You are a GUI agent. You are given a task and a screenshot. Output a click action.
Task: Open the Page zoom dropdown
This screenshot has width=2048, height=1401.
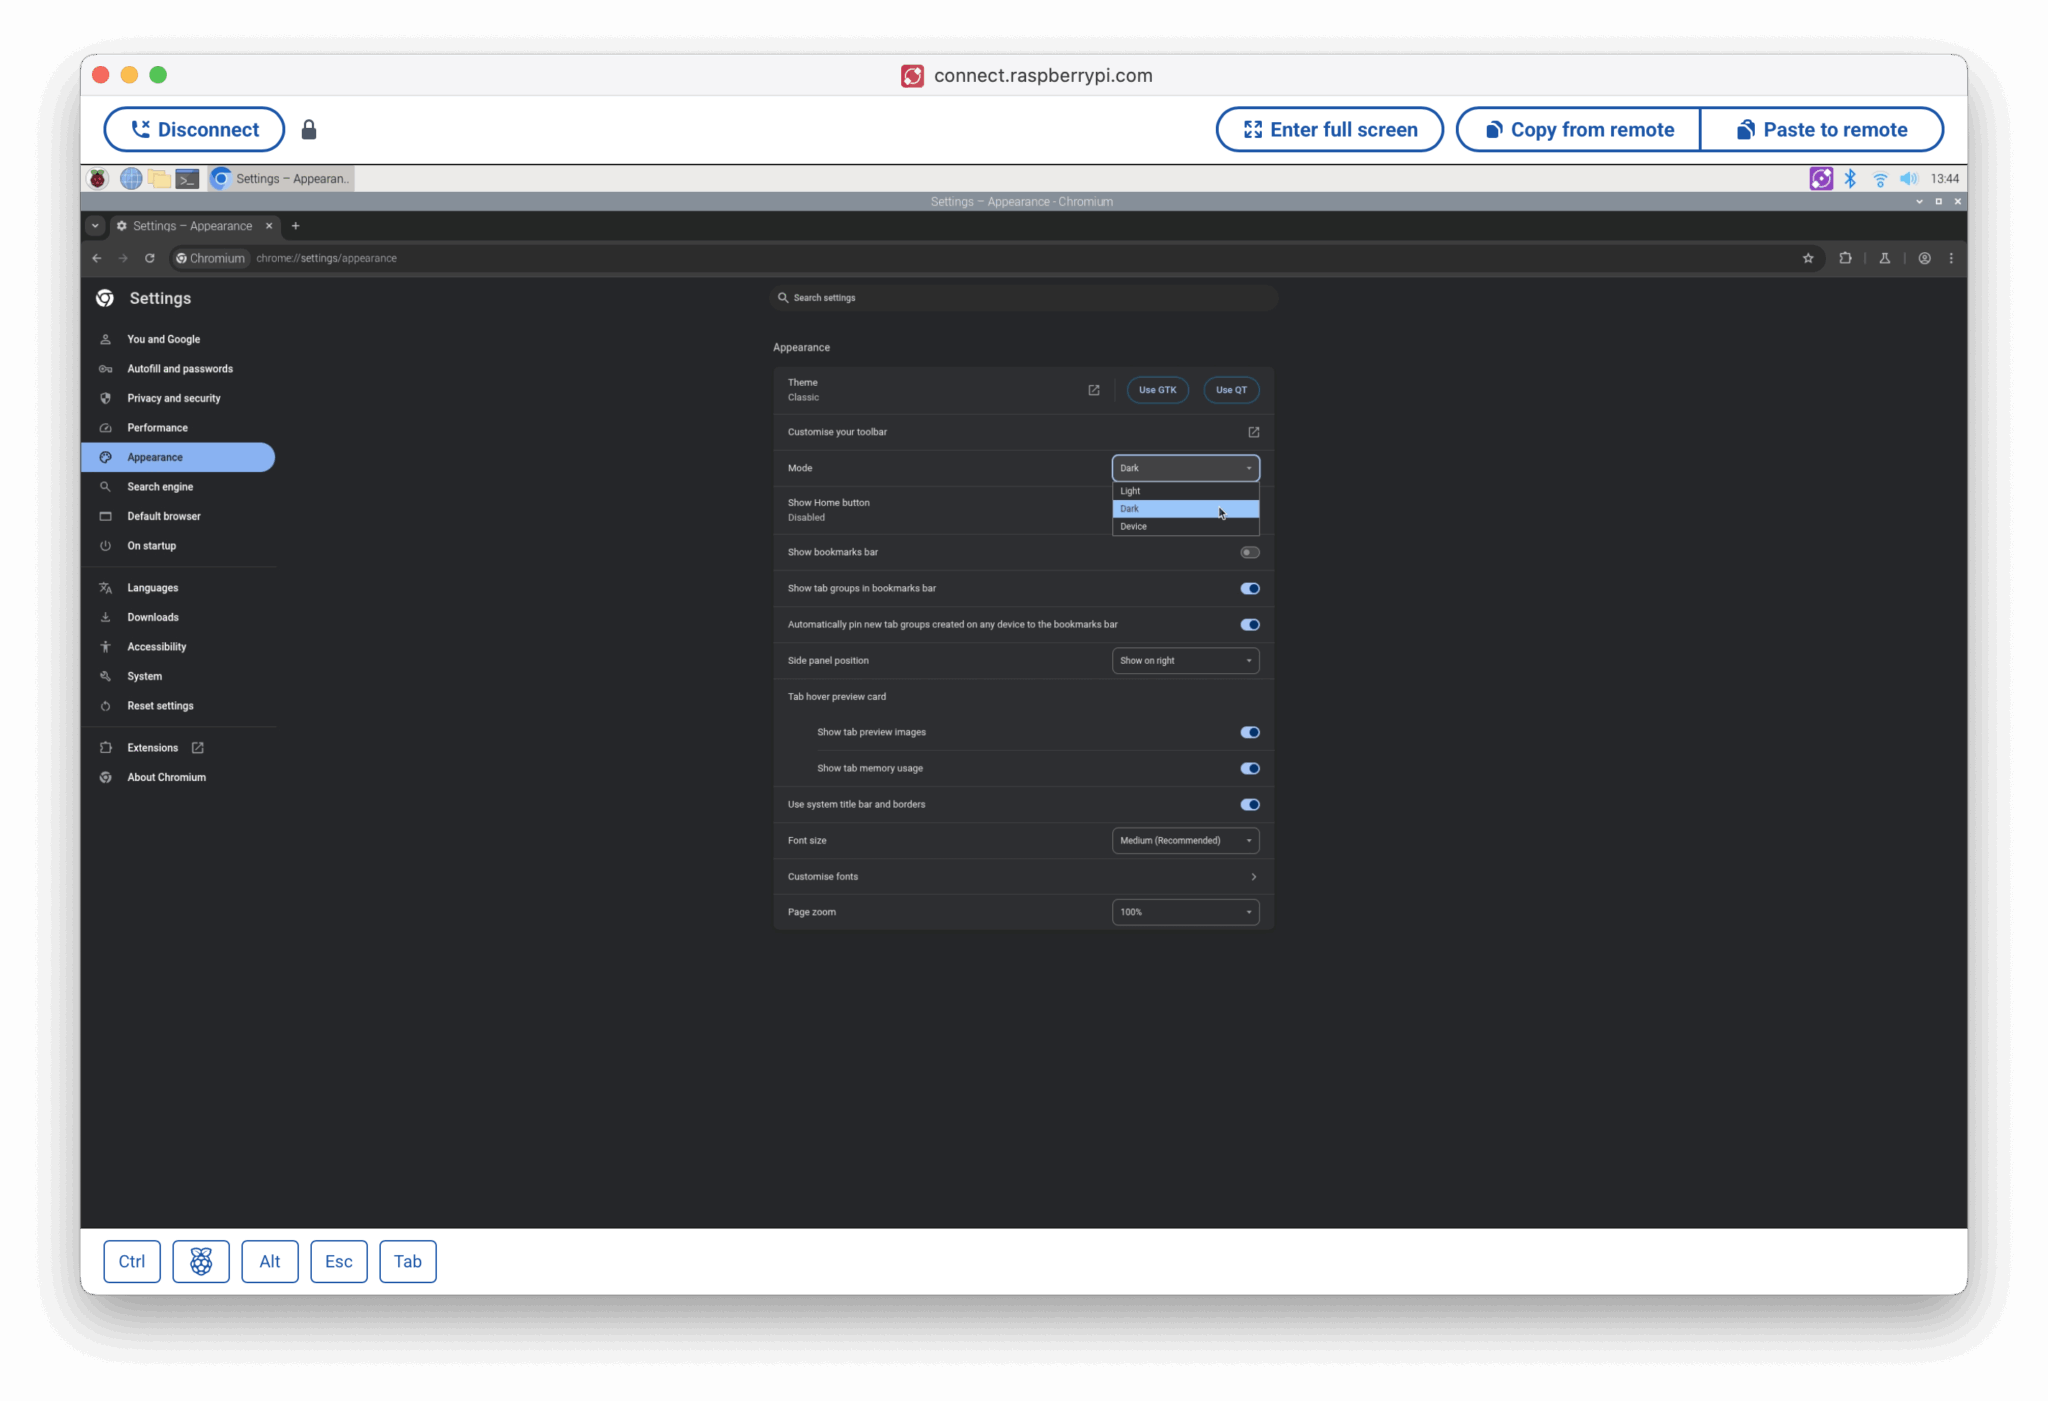coord(1185,912)
